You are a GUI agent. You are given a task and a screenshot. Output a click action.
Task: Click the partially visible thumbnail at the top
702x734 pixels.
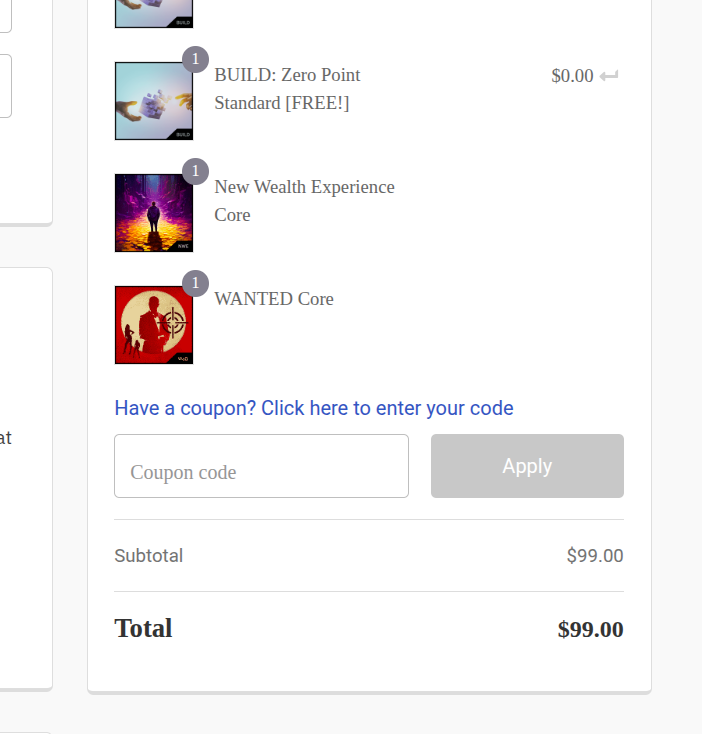tap(154, 13)
